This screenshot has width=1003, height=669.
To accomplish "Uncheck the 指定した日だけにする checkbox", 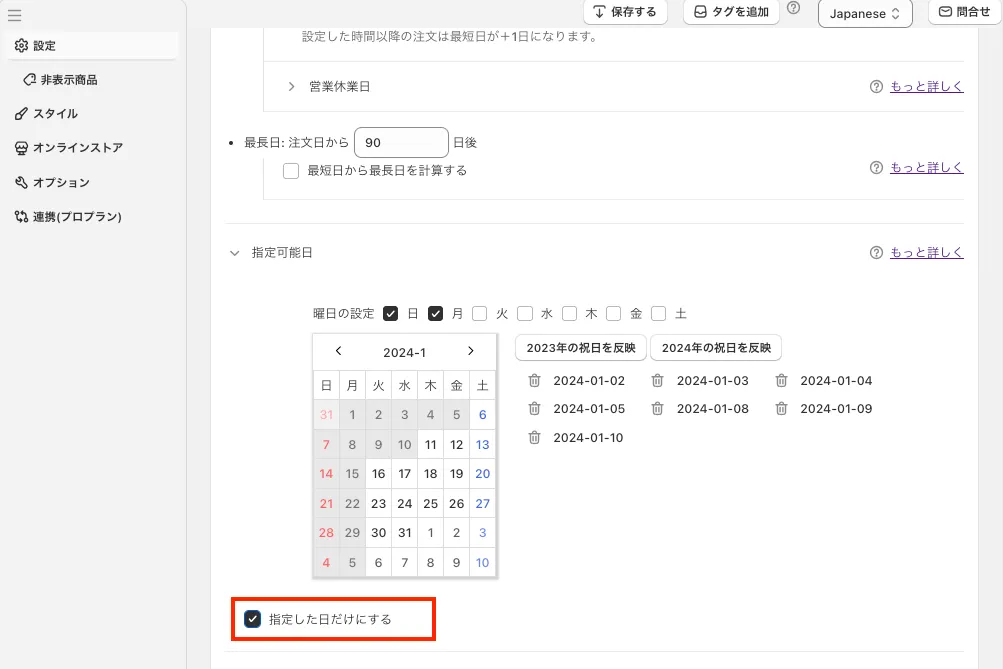I will click(253, 619).
